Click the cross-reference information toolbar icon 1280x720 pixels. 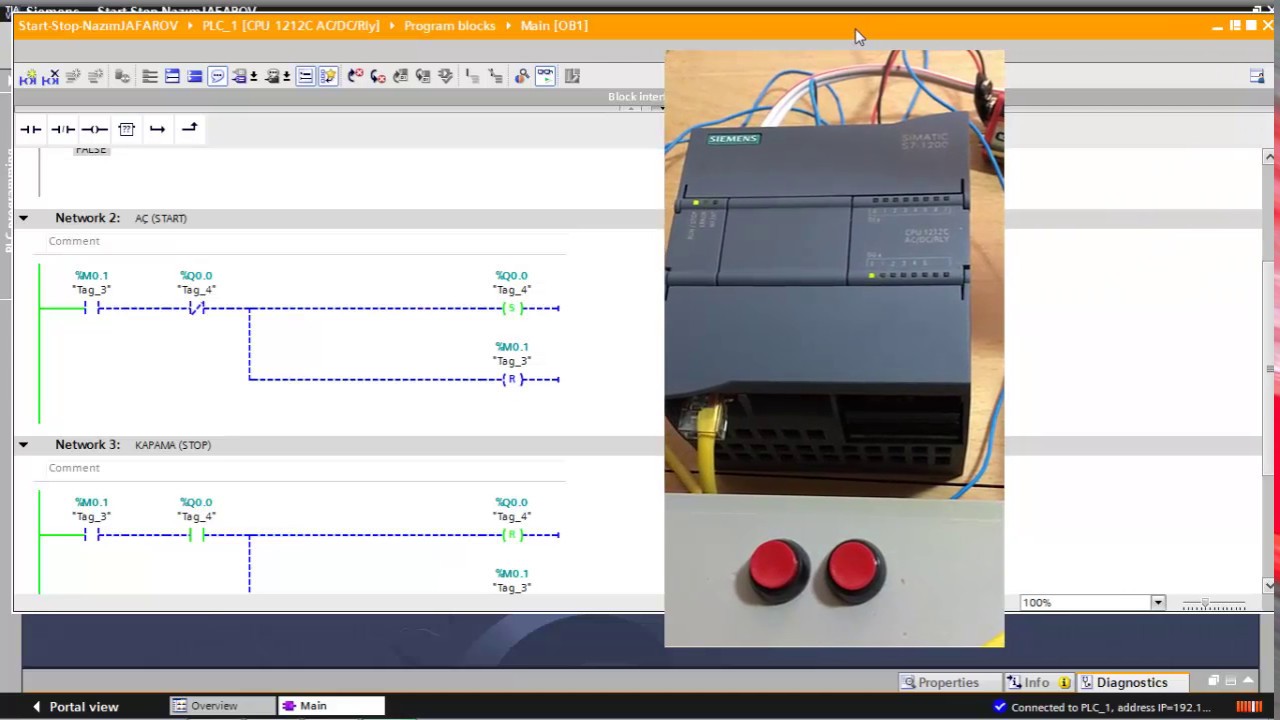(521, 76)
